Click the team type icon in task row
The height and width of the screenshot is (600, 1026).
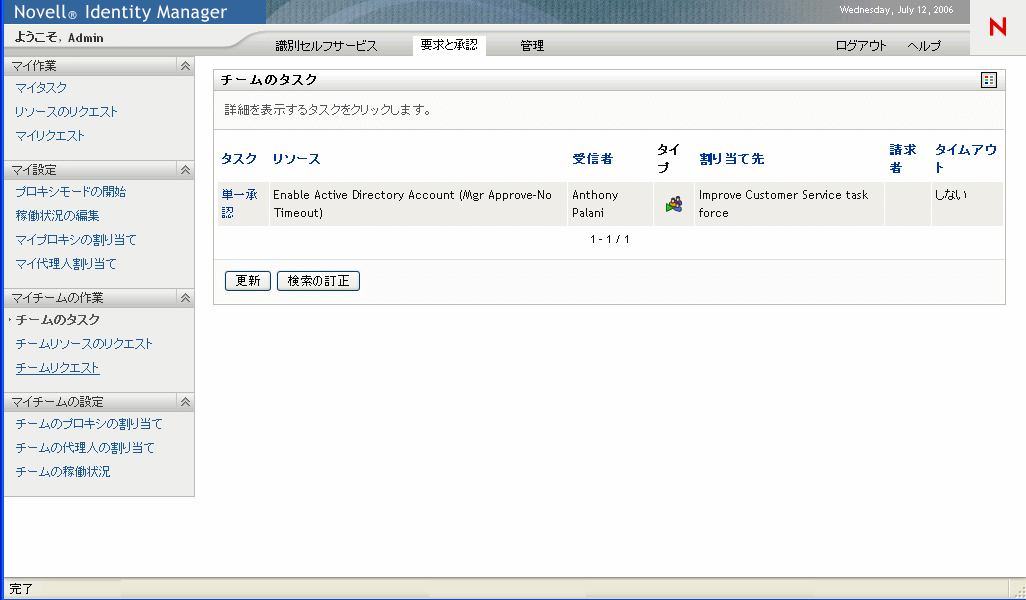[x=674, y=204]
